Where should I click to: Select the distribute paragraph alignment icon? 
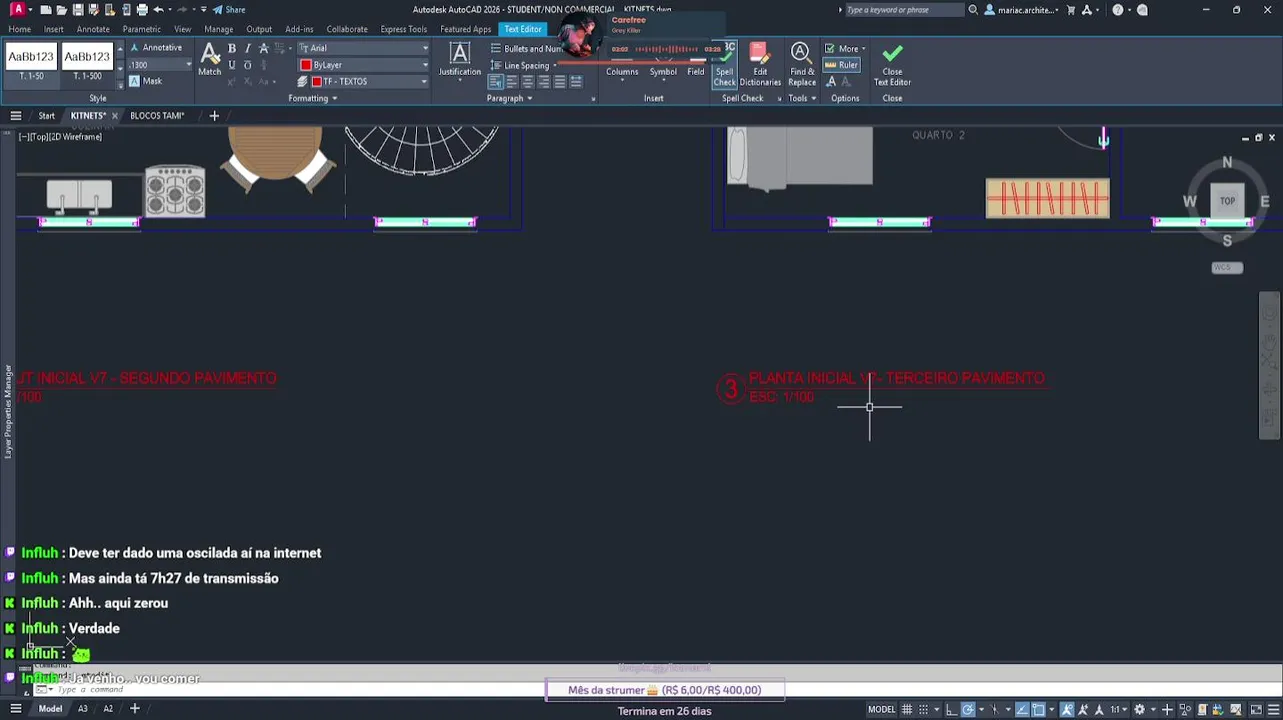pos(576,82)
